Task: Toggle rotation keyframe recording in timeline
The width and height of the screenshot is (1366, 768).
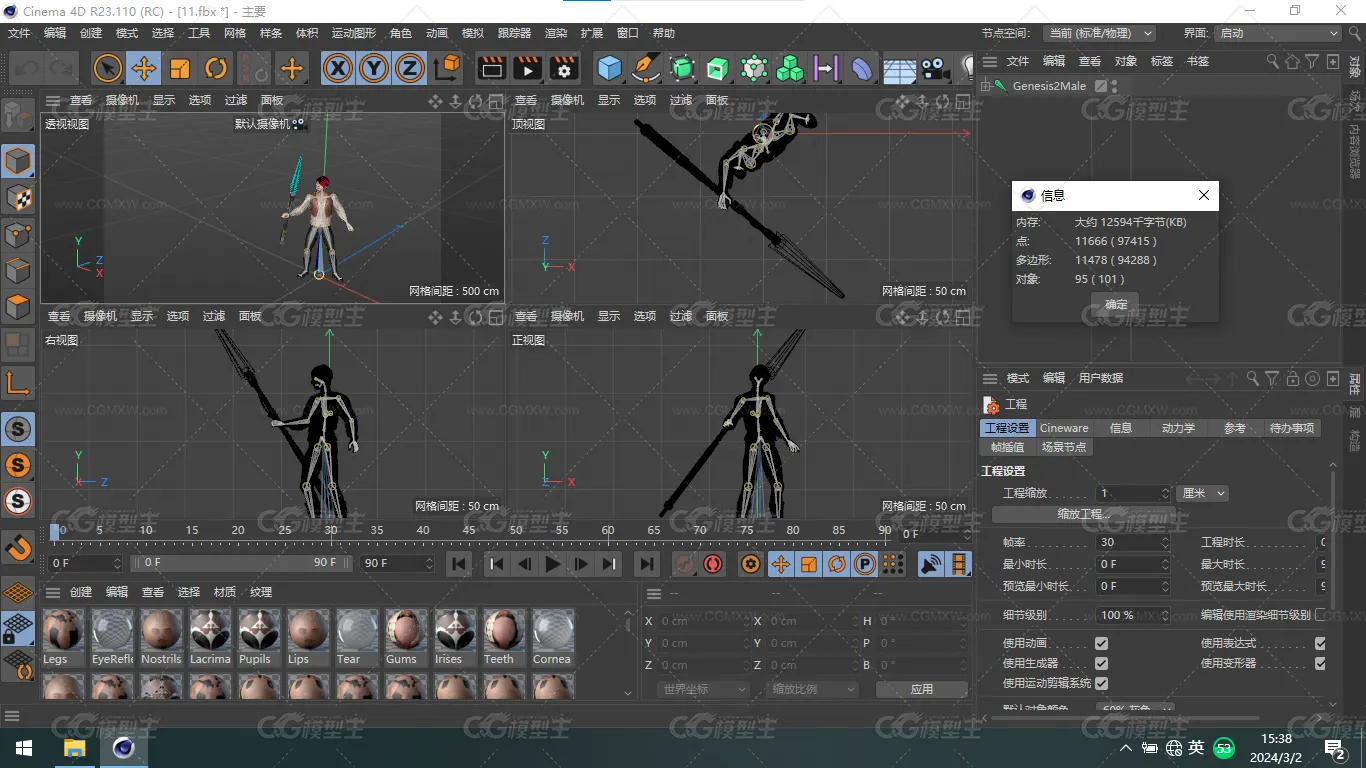Action: [x=836, y=564]
